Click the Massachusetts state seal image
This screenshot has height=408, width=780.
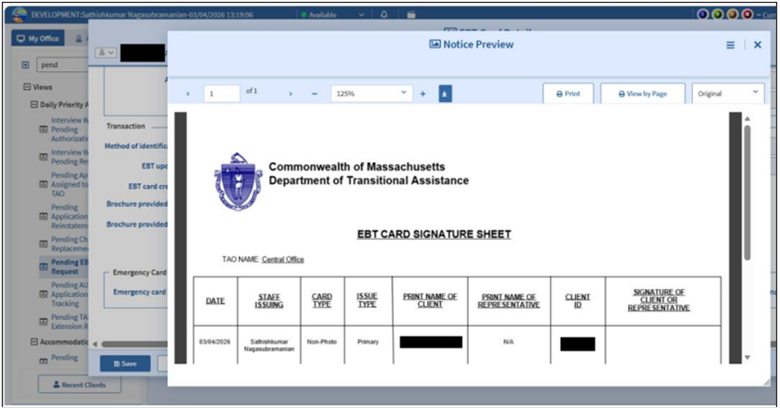pyautogui.click(x=238, y=182)
